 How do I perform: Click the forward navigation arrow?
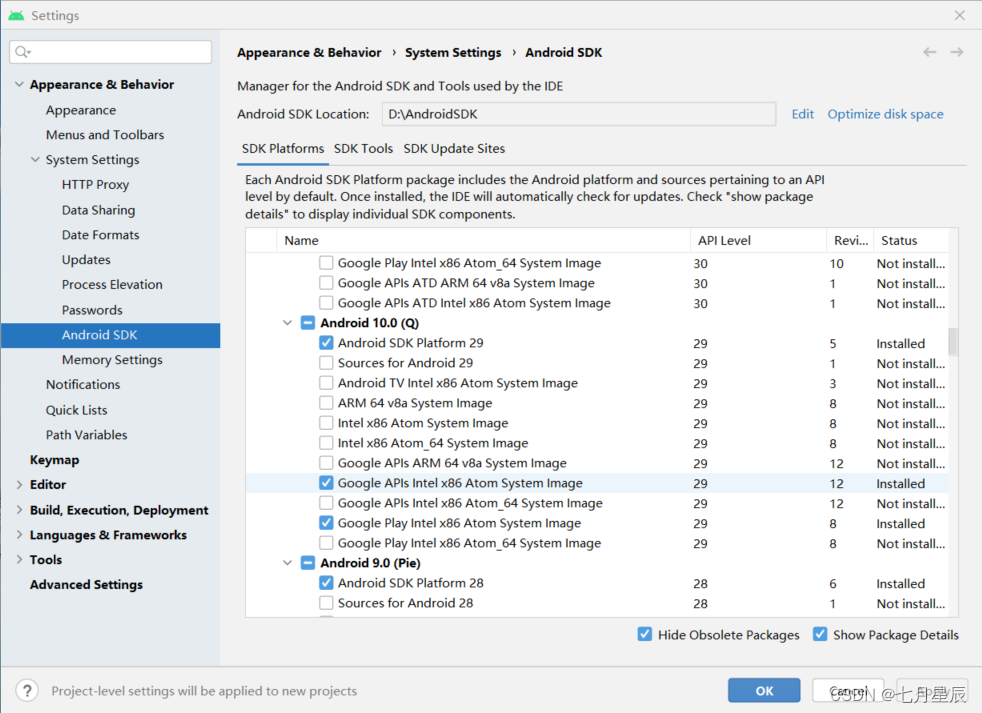point(957,52)
